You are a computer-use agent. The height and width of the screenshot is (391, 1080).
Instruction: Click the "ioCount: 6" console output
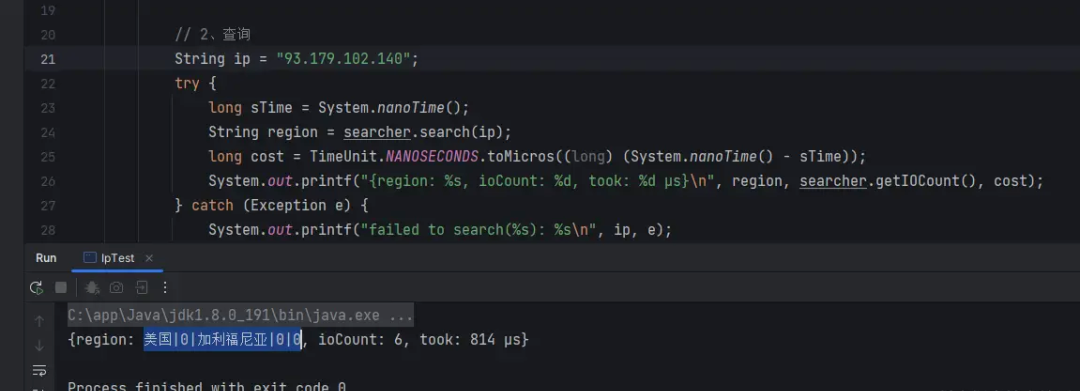(361, 339)
